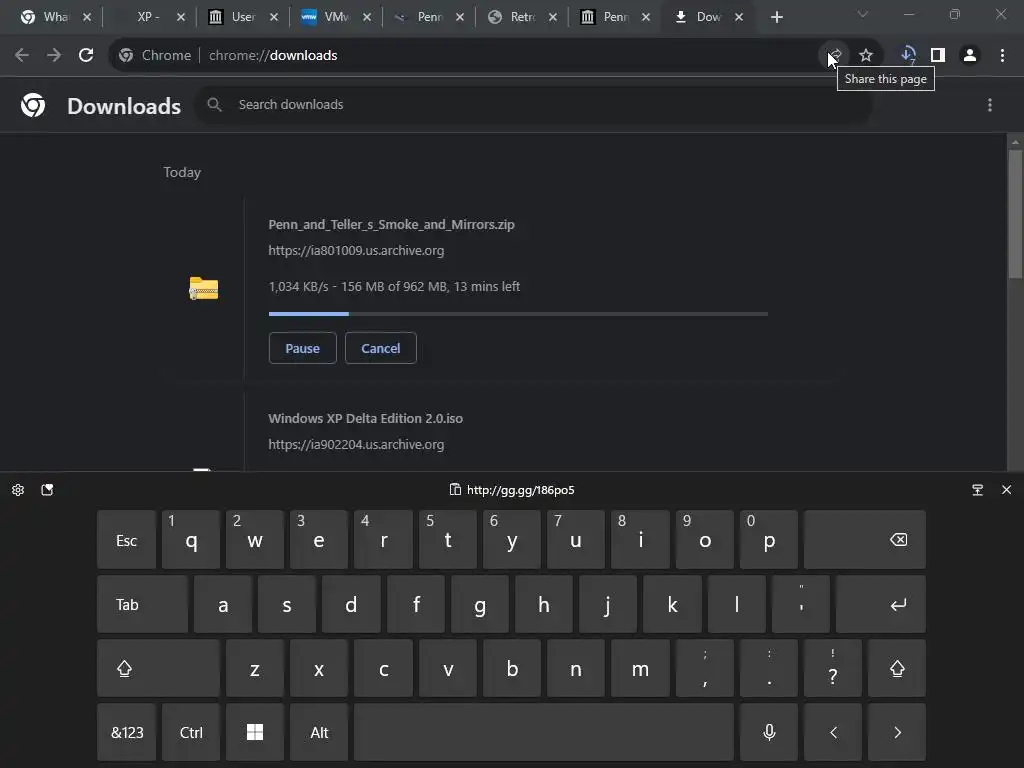Click the Chrome site info chip
The height and width of the screenshot is (768, 1024).
pos(155,56)
